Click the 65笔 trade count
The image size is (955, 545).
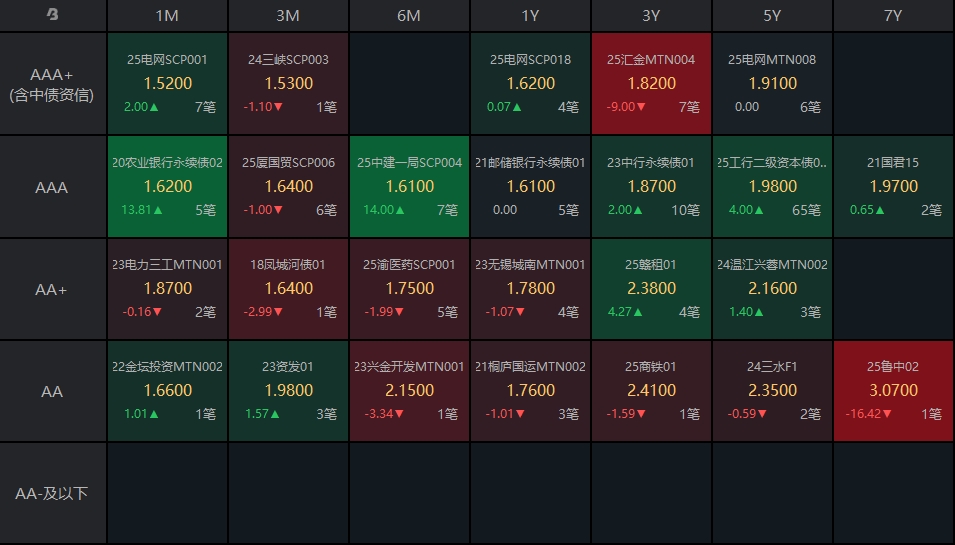pyautogui.click(x=806, y=211)
